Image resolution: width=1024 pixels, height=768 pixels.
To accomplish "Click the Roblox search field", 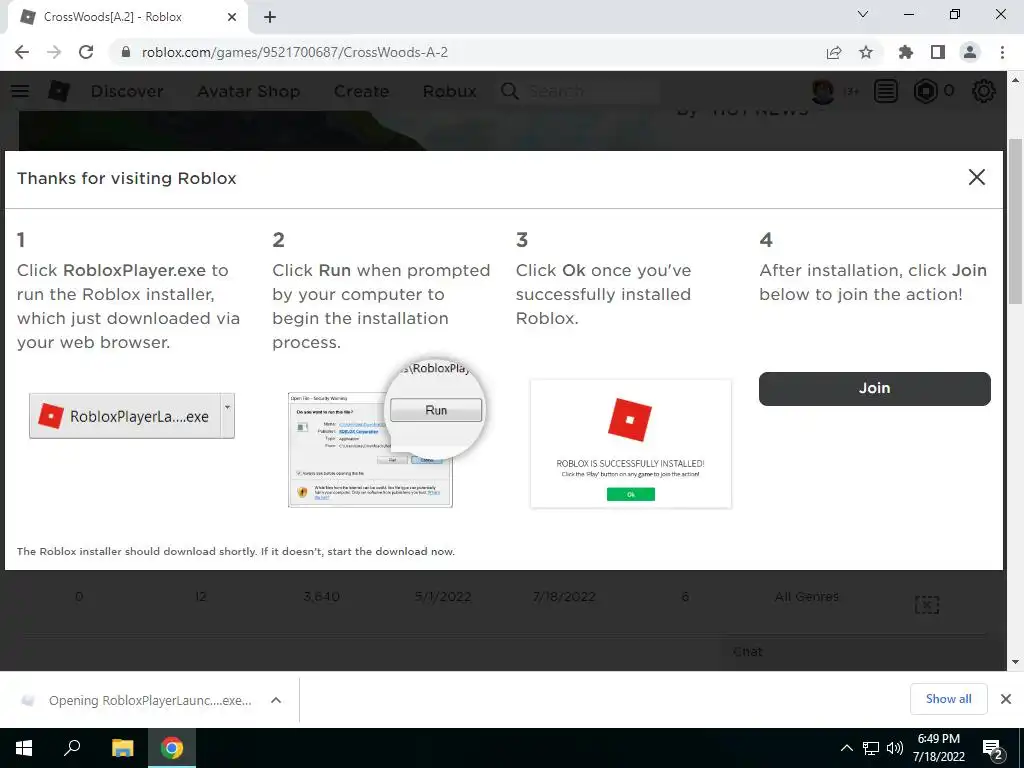I will [591, 91].
